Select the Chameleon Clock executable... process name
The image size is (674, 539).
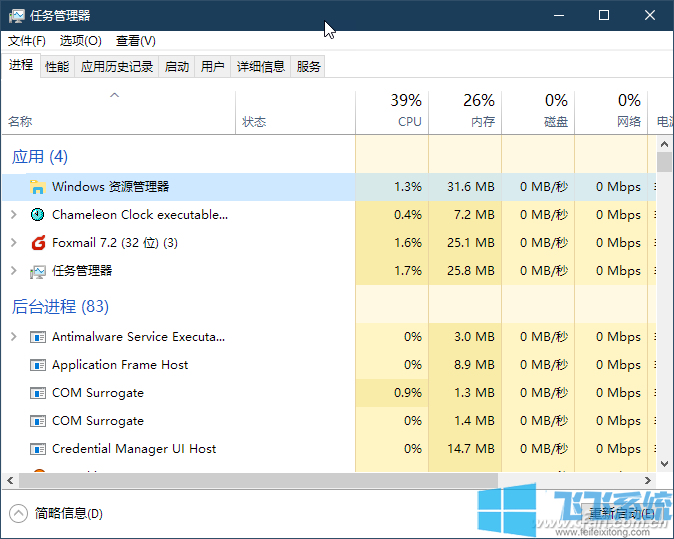tap(140, 214)
